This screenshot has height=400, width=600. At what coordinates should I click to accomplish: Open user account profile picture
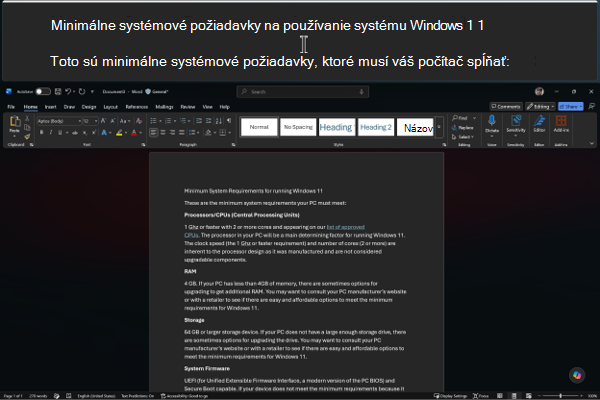(x=540, y=91)
